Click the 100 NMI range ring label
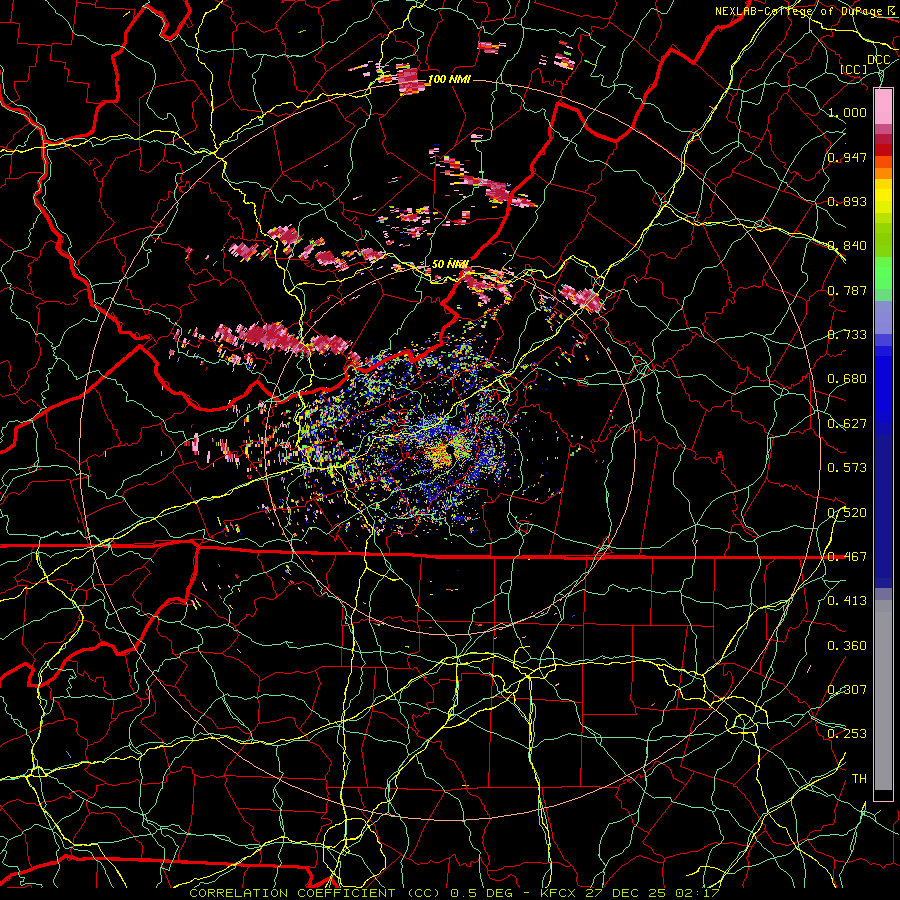 click(x=449, y=79)
